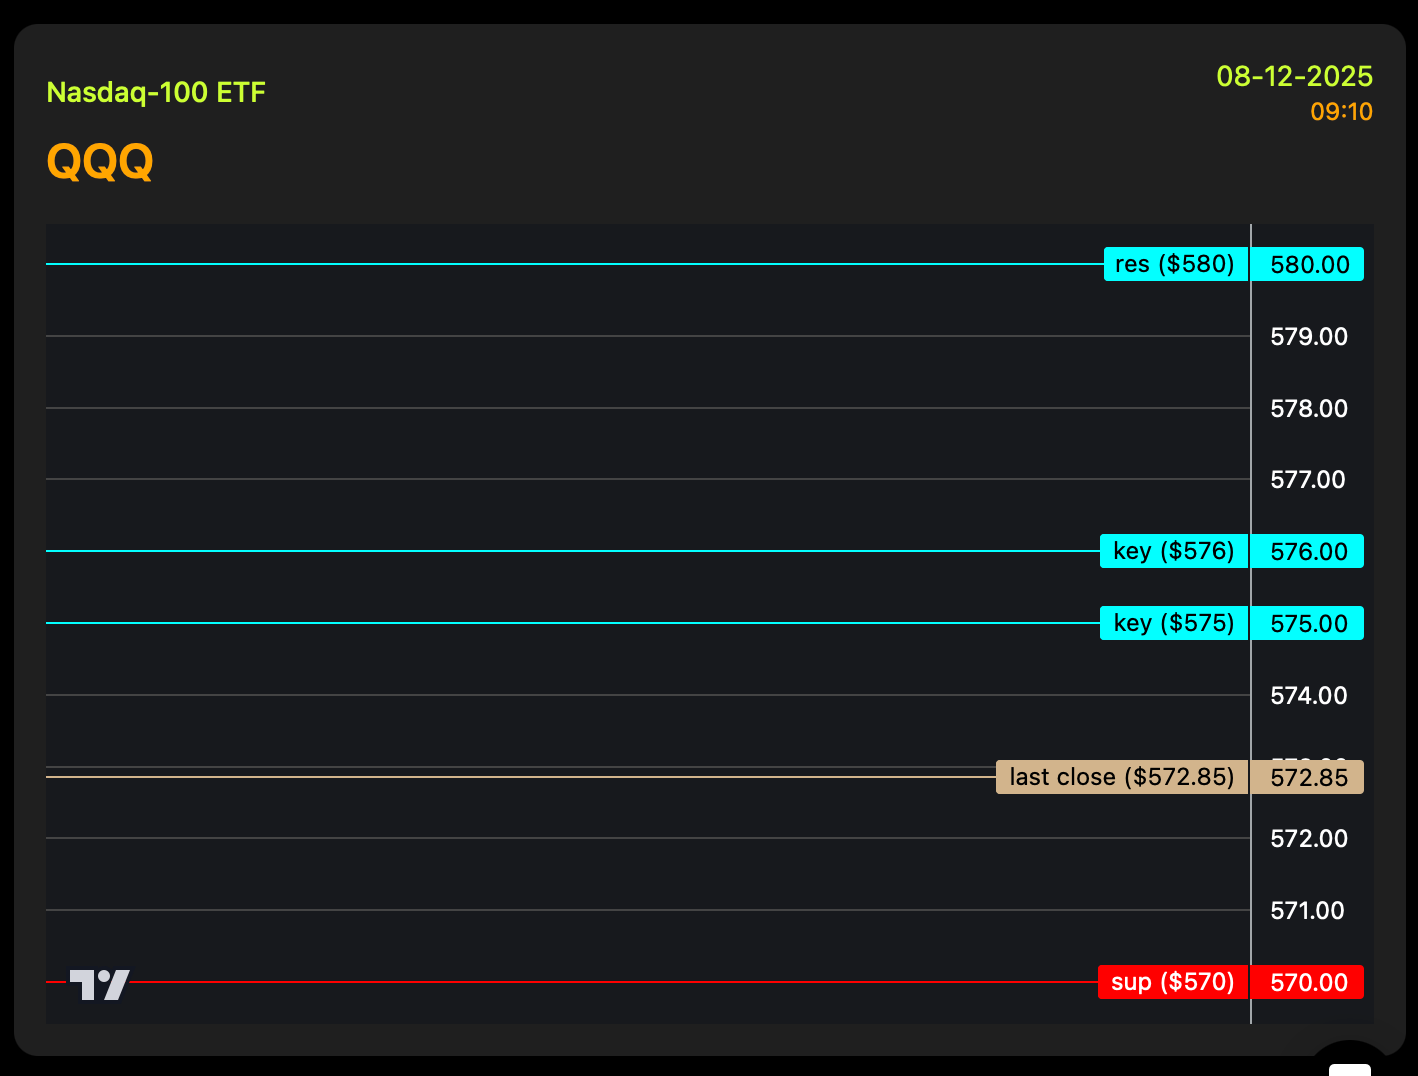Click the QQQ ticker title
The image size is (1418, 1076).
point(100,161)
